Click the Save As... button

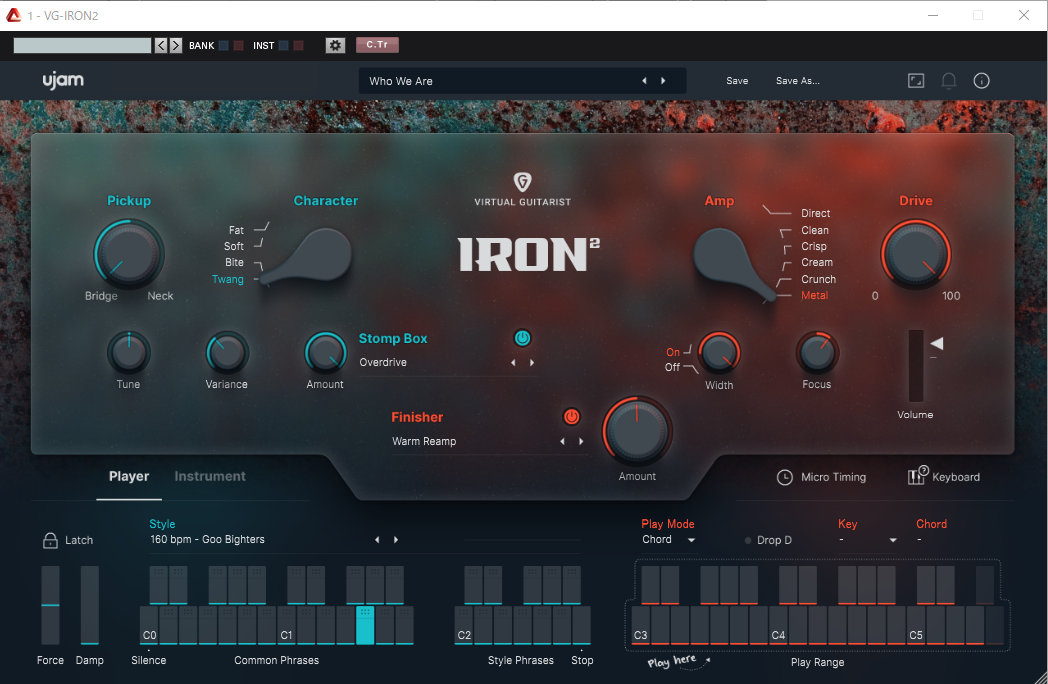coord(797,81)
